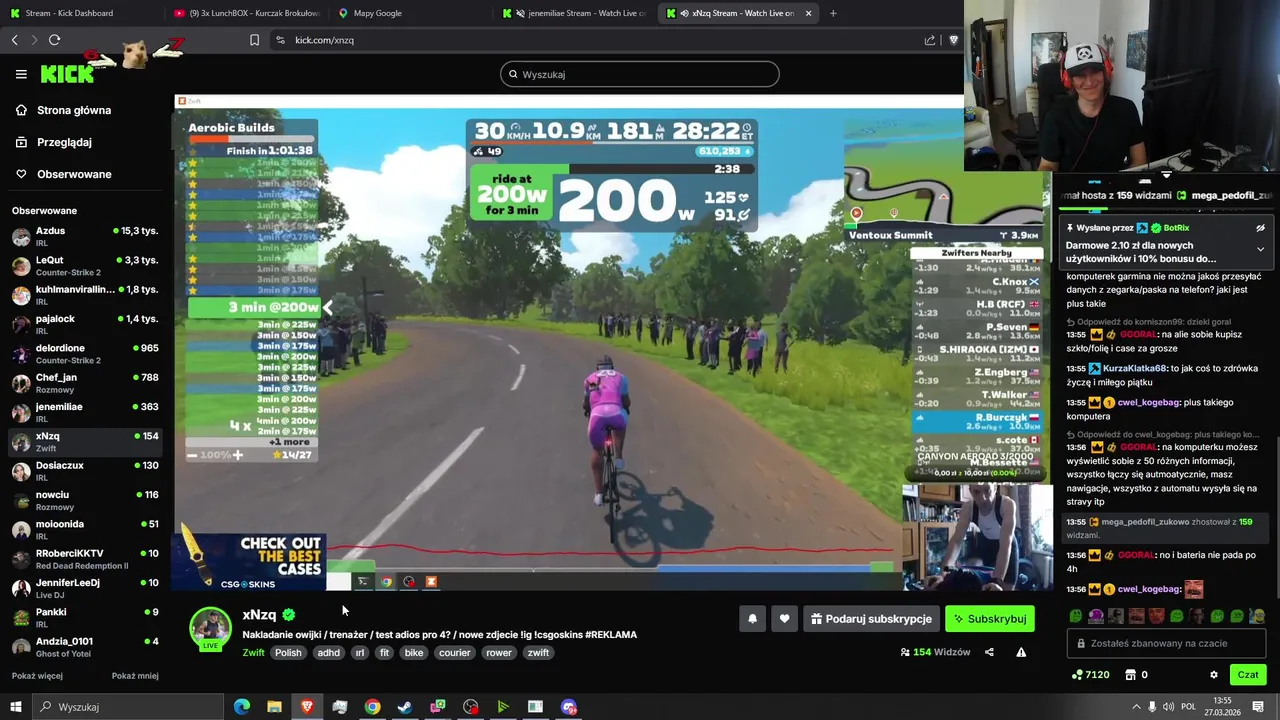Switch to the jenemiliae Stream tab

pos(575,13)
